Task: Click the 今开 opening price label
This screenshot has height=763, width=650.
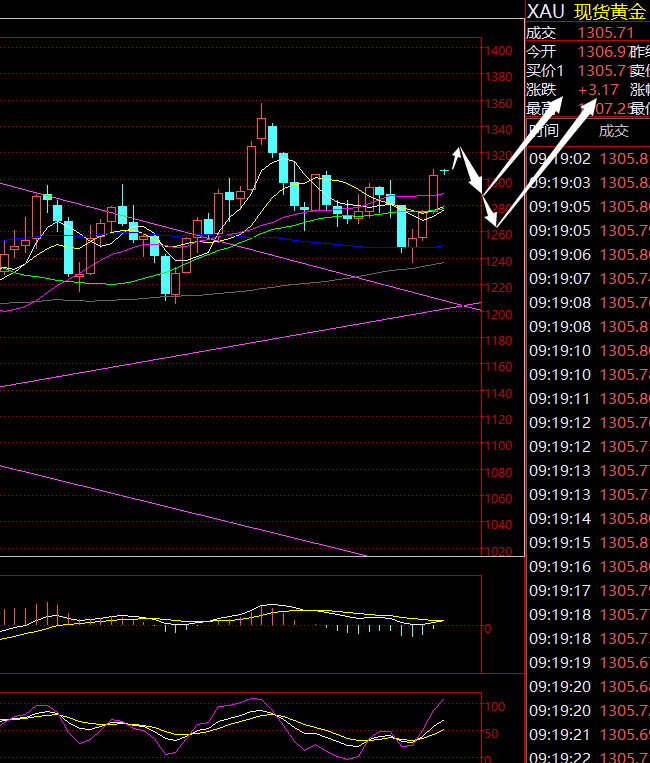Action: click(541, 51)
